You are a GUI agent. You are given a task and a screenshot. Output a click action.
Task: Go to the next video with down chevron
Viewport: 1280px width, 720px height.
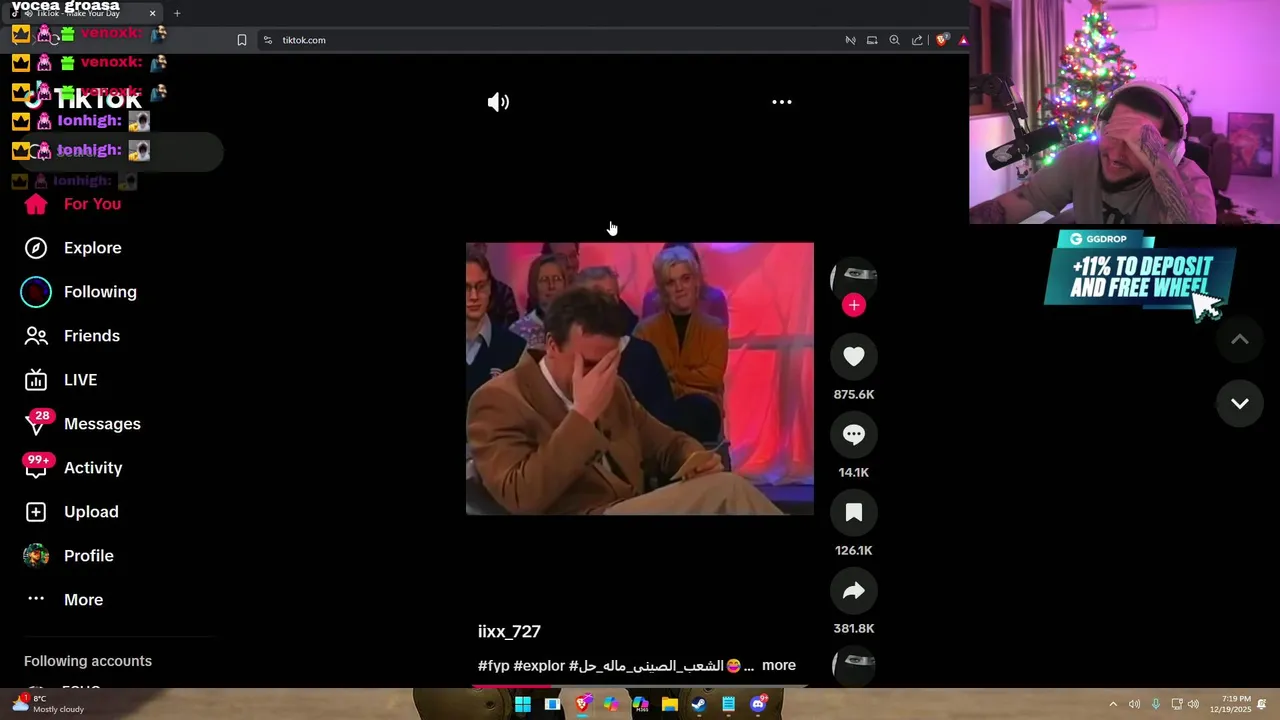[x=1239, y=404]
